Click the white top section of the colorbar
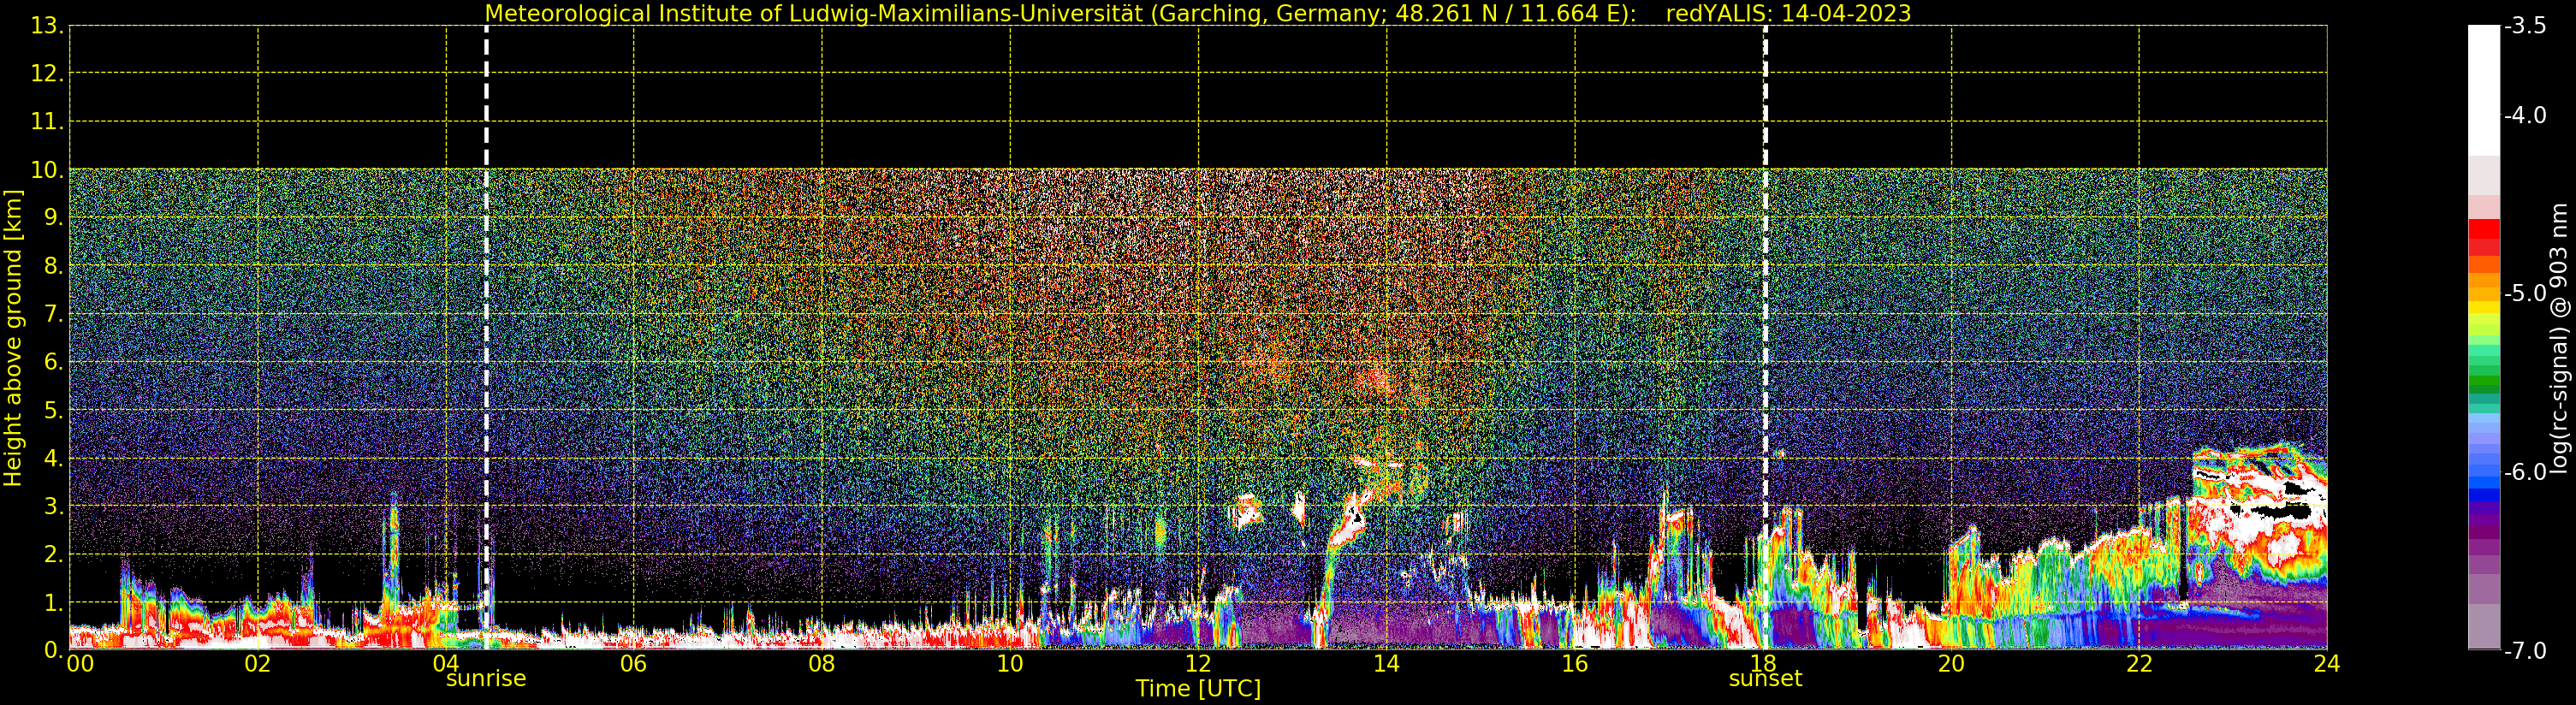The width and height of the screenshot is (2576, 705). [x=2484, y=90]
